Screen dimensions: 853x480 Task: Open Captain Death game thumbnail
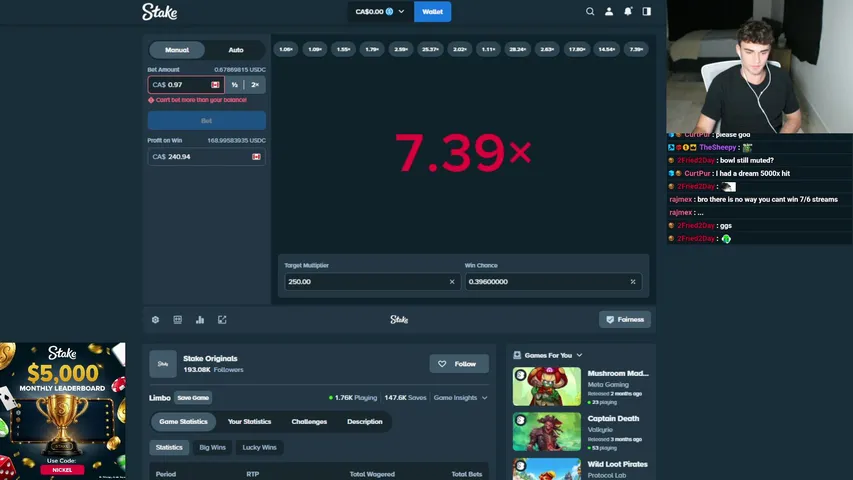547,432
